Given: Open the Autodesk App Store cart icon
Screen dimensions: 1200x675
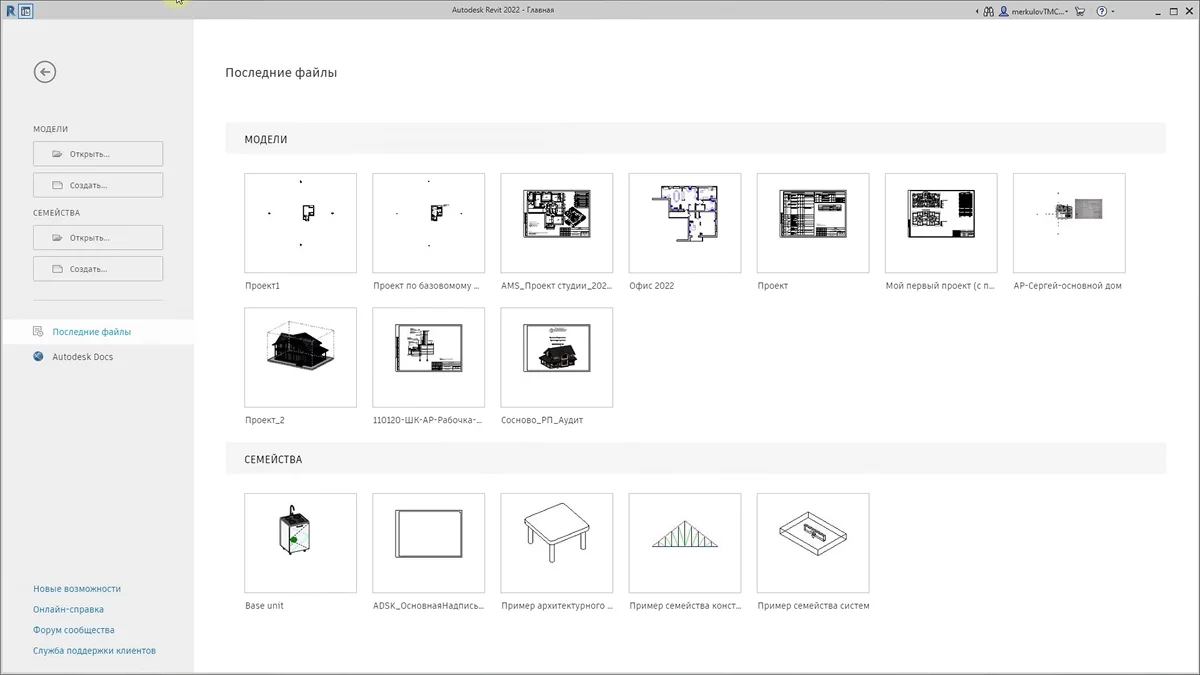Looking at the screenshot, I should [1082, 11].
